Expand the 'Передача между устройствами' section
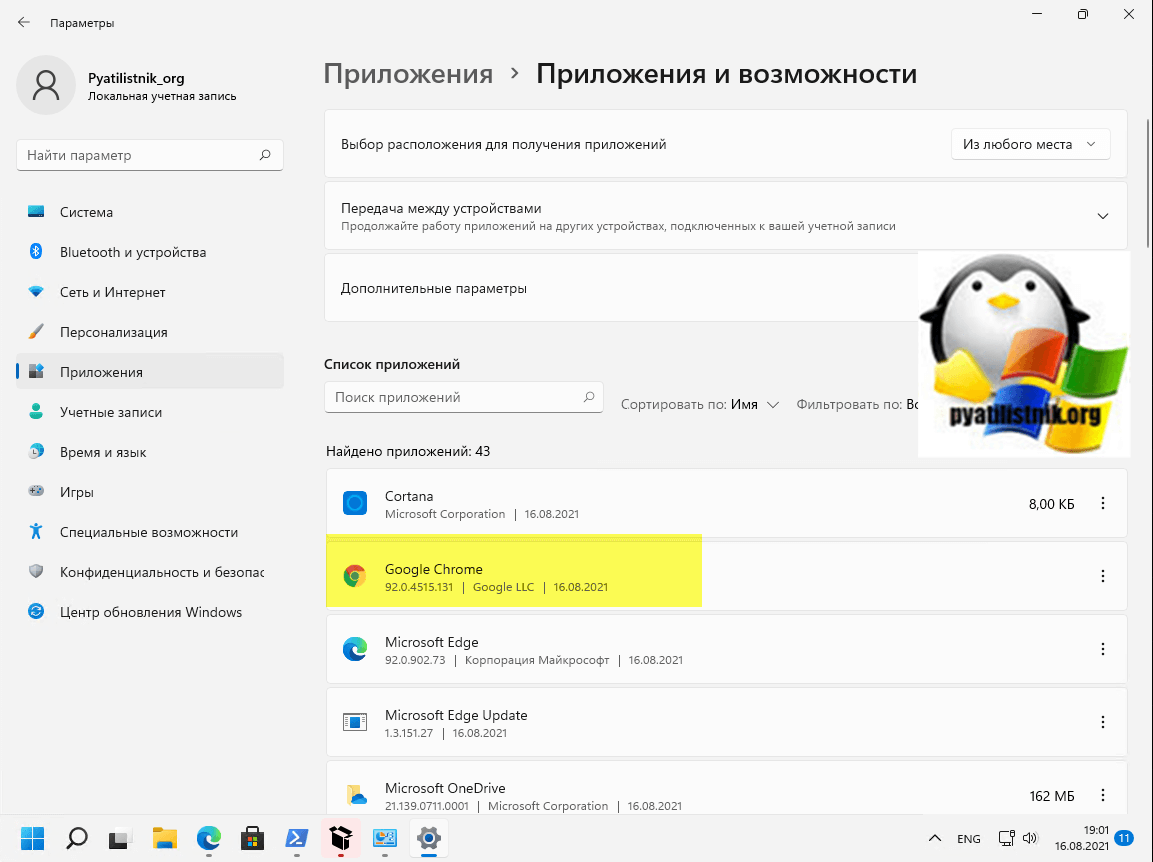The width and height of the screenshot is (1153, 862). coord(1103,216)
